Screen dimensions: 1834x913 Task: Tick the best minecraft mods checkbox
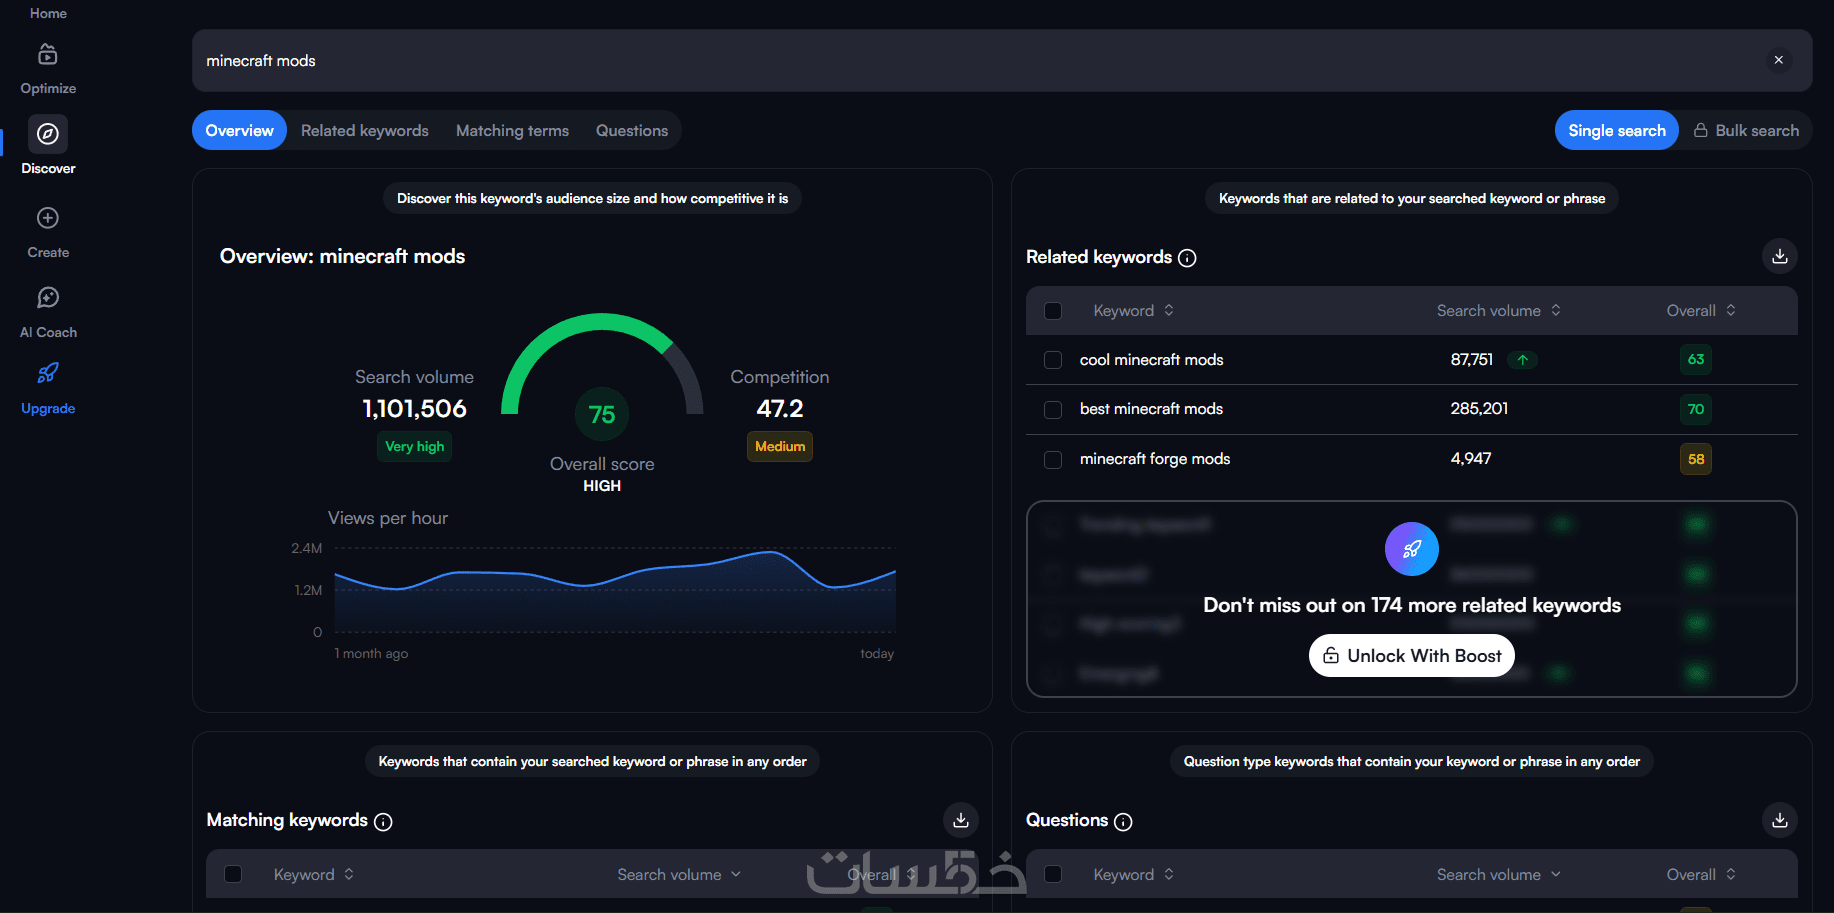[1053, 409]
